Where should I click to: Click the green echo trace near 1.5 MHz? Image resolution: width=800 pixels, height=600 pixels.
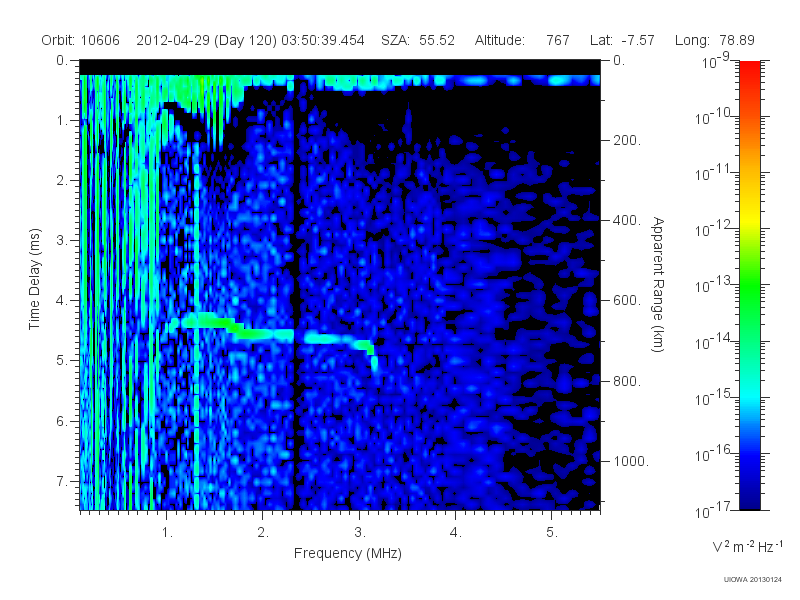213,322
